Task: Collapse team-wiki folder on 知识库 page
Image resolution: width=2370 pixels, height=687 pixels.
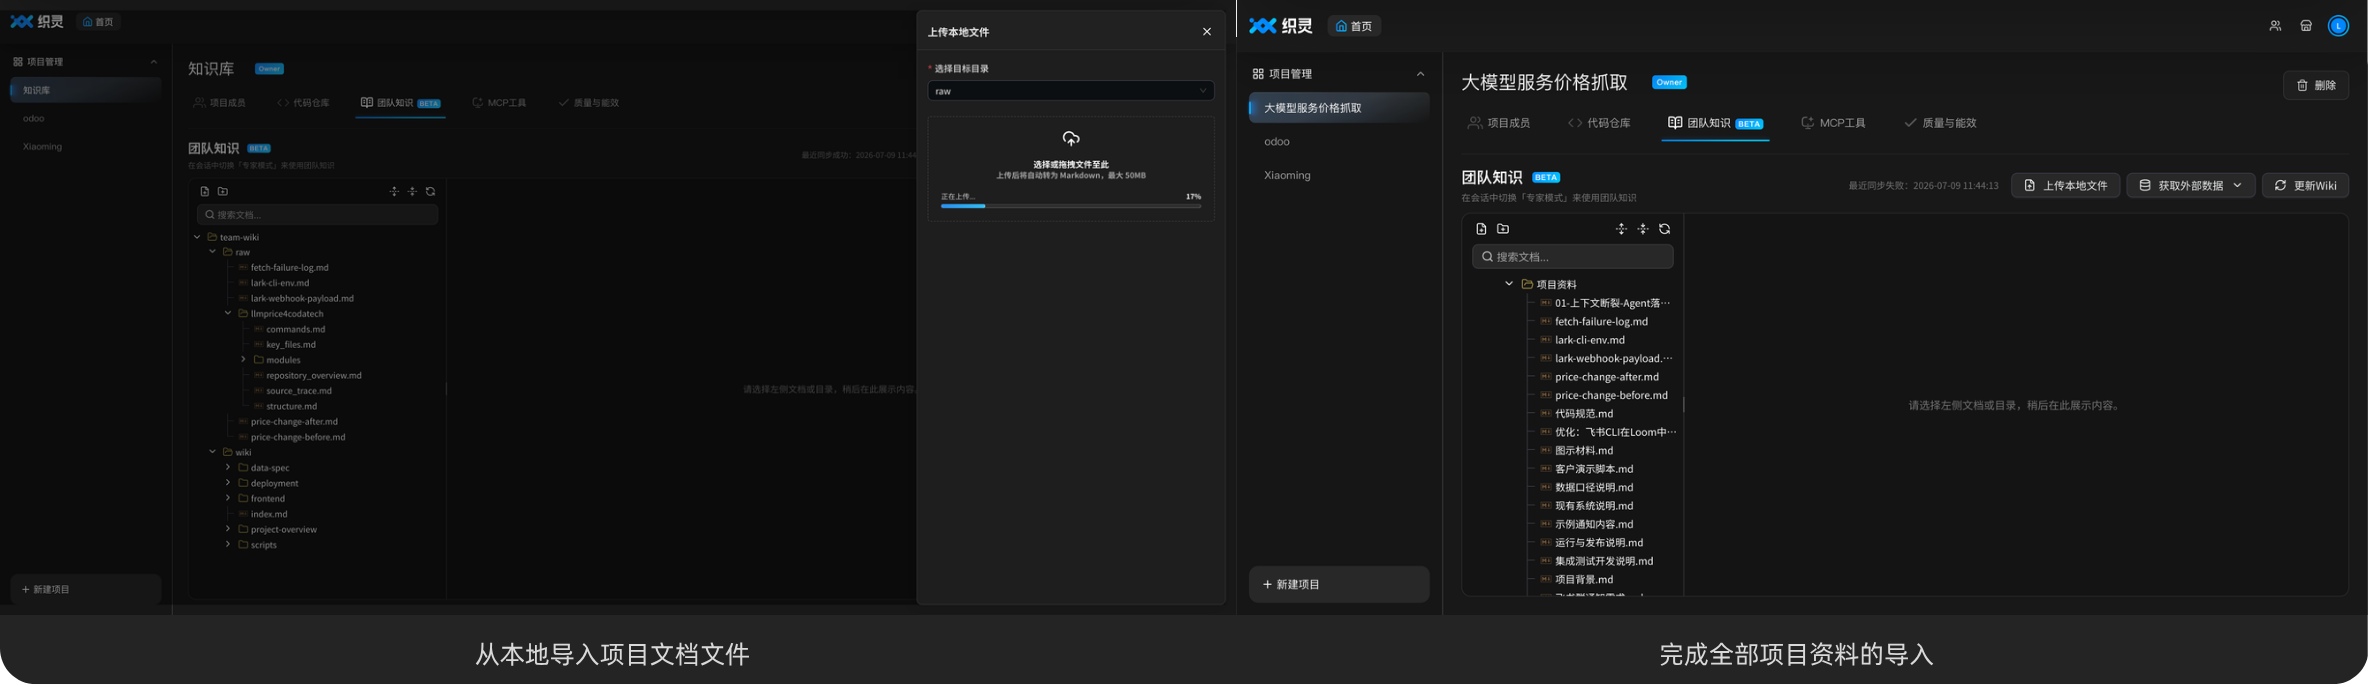Action: (197, 237)
